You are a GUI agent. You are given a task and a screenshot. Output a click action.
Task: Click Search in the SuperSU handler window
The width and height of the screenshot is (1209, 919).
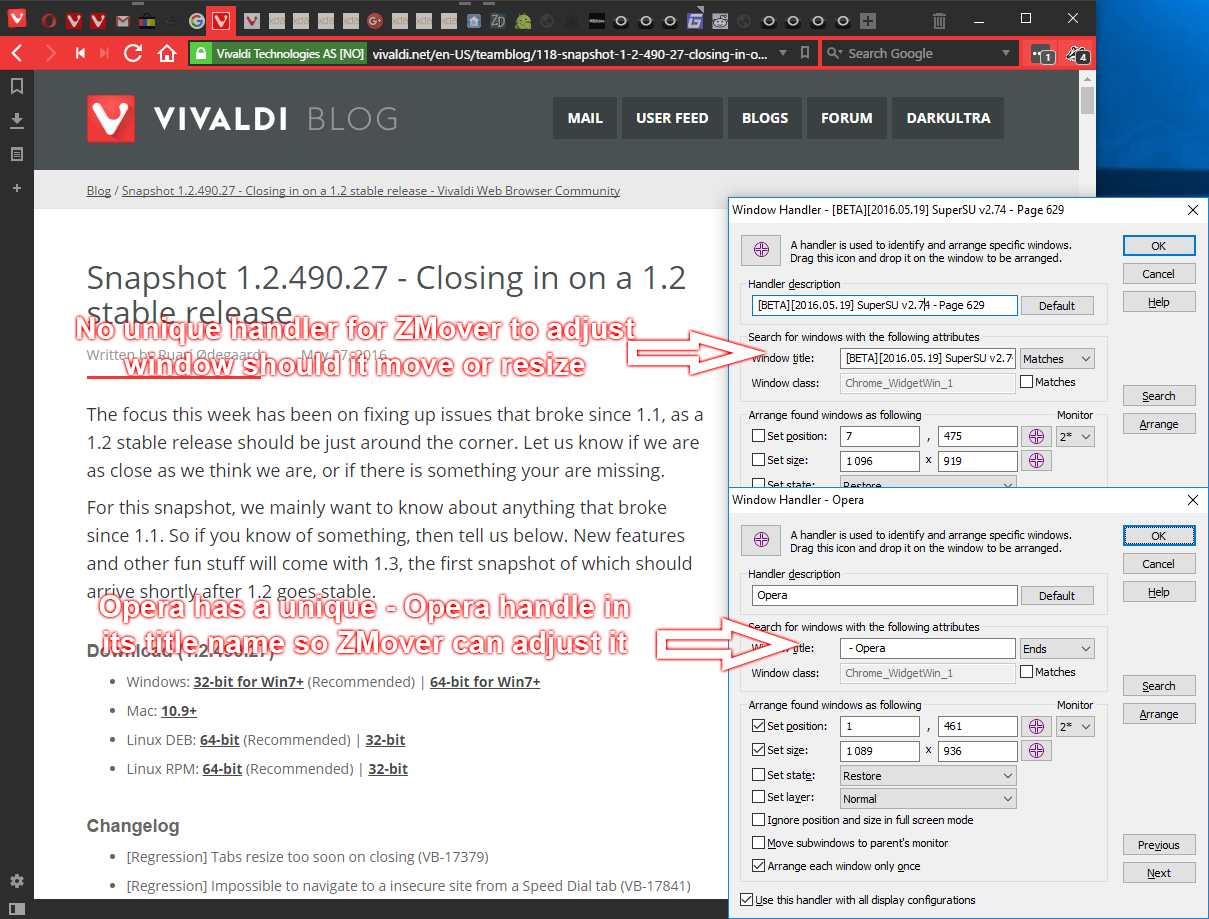(x=1158, y=396)
